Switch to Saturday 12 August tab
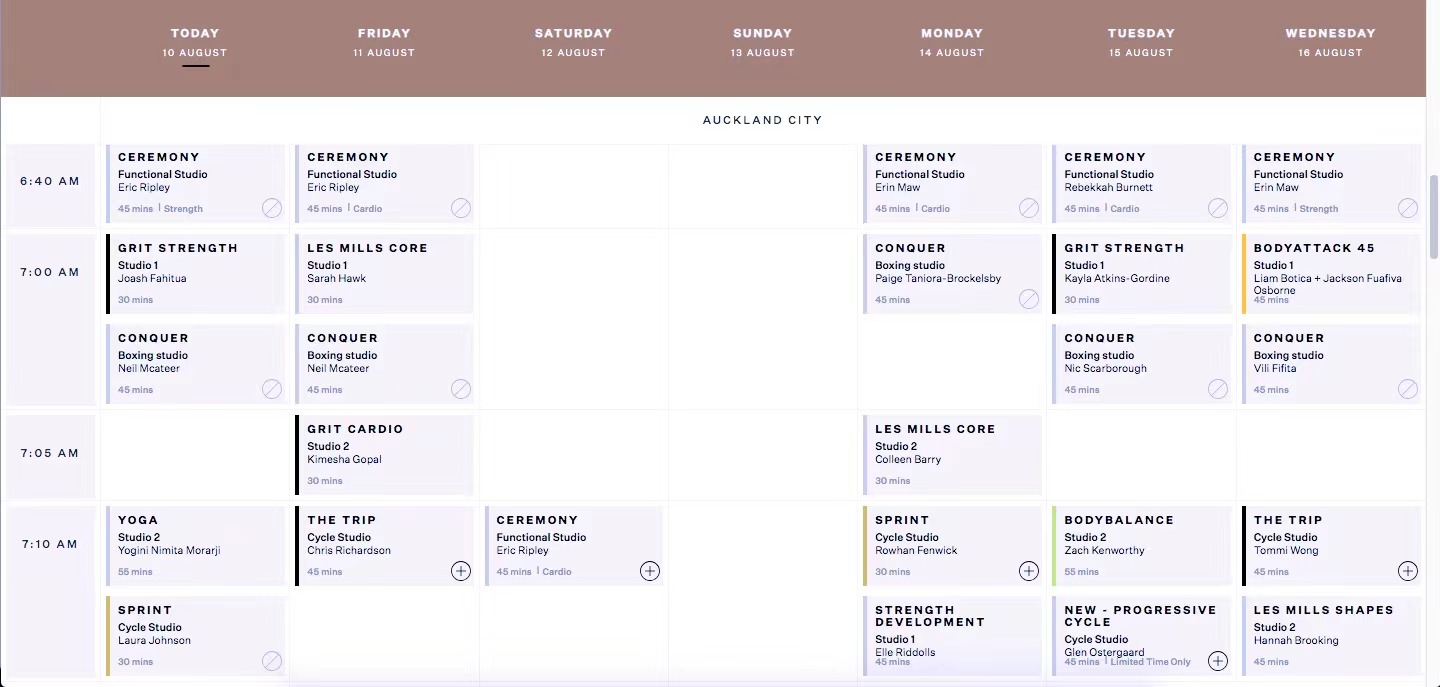This screenshot has width=1440, height=687. [573, 42]
